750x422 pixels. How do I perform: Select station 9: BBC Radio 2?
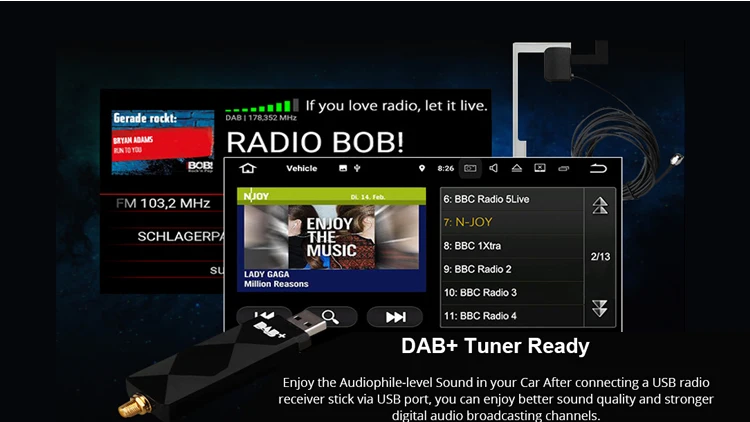point(512,269)
